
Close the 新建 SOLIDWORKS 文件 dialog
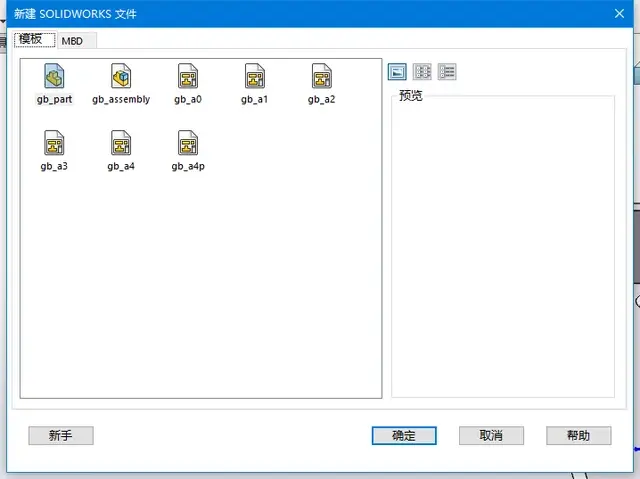(619, 13)
